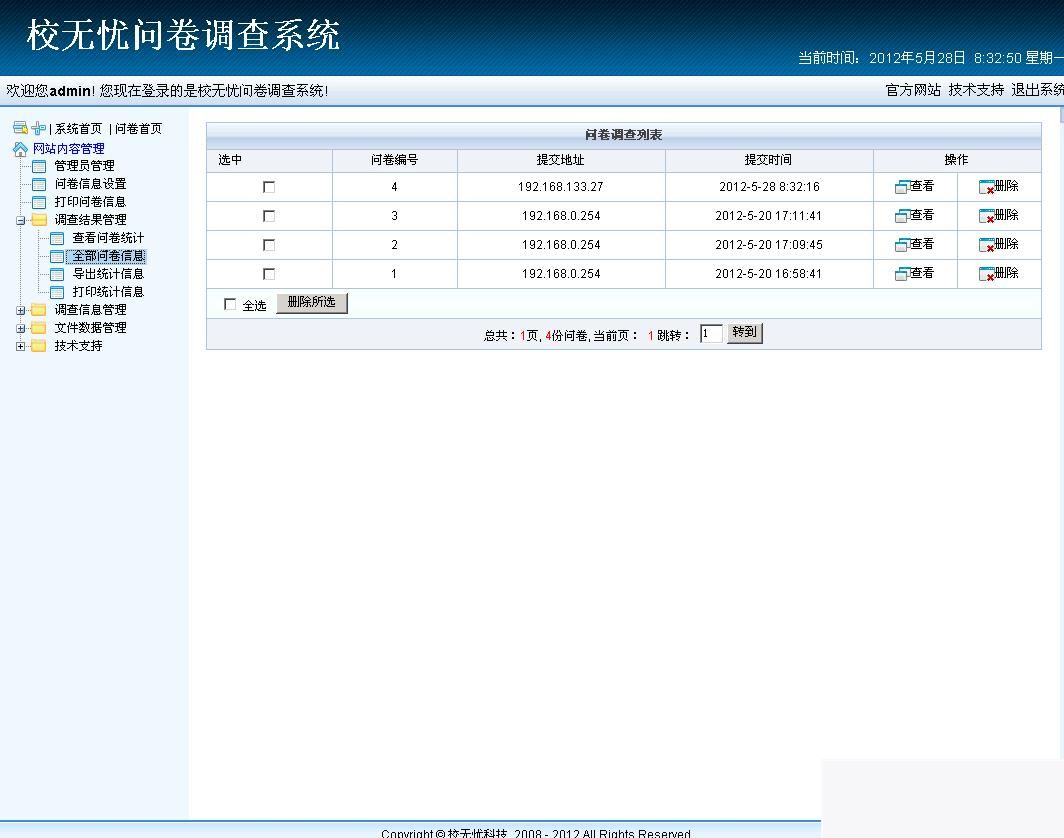Click the page number jump input field
Viewport: 1064px width, 838px height.
711,334
